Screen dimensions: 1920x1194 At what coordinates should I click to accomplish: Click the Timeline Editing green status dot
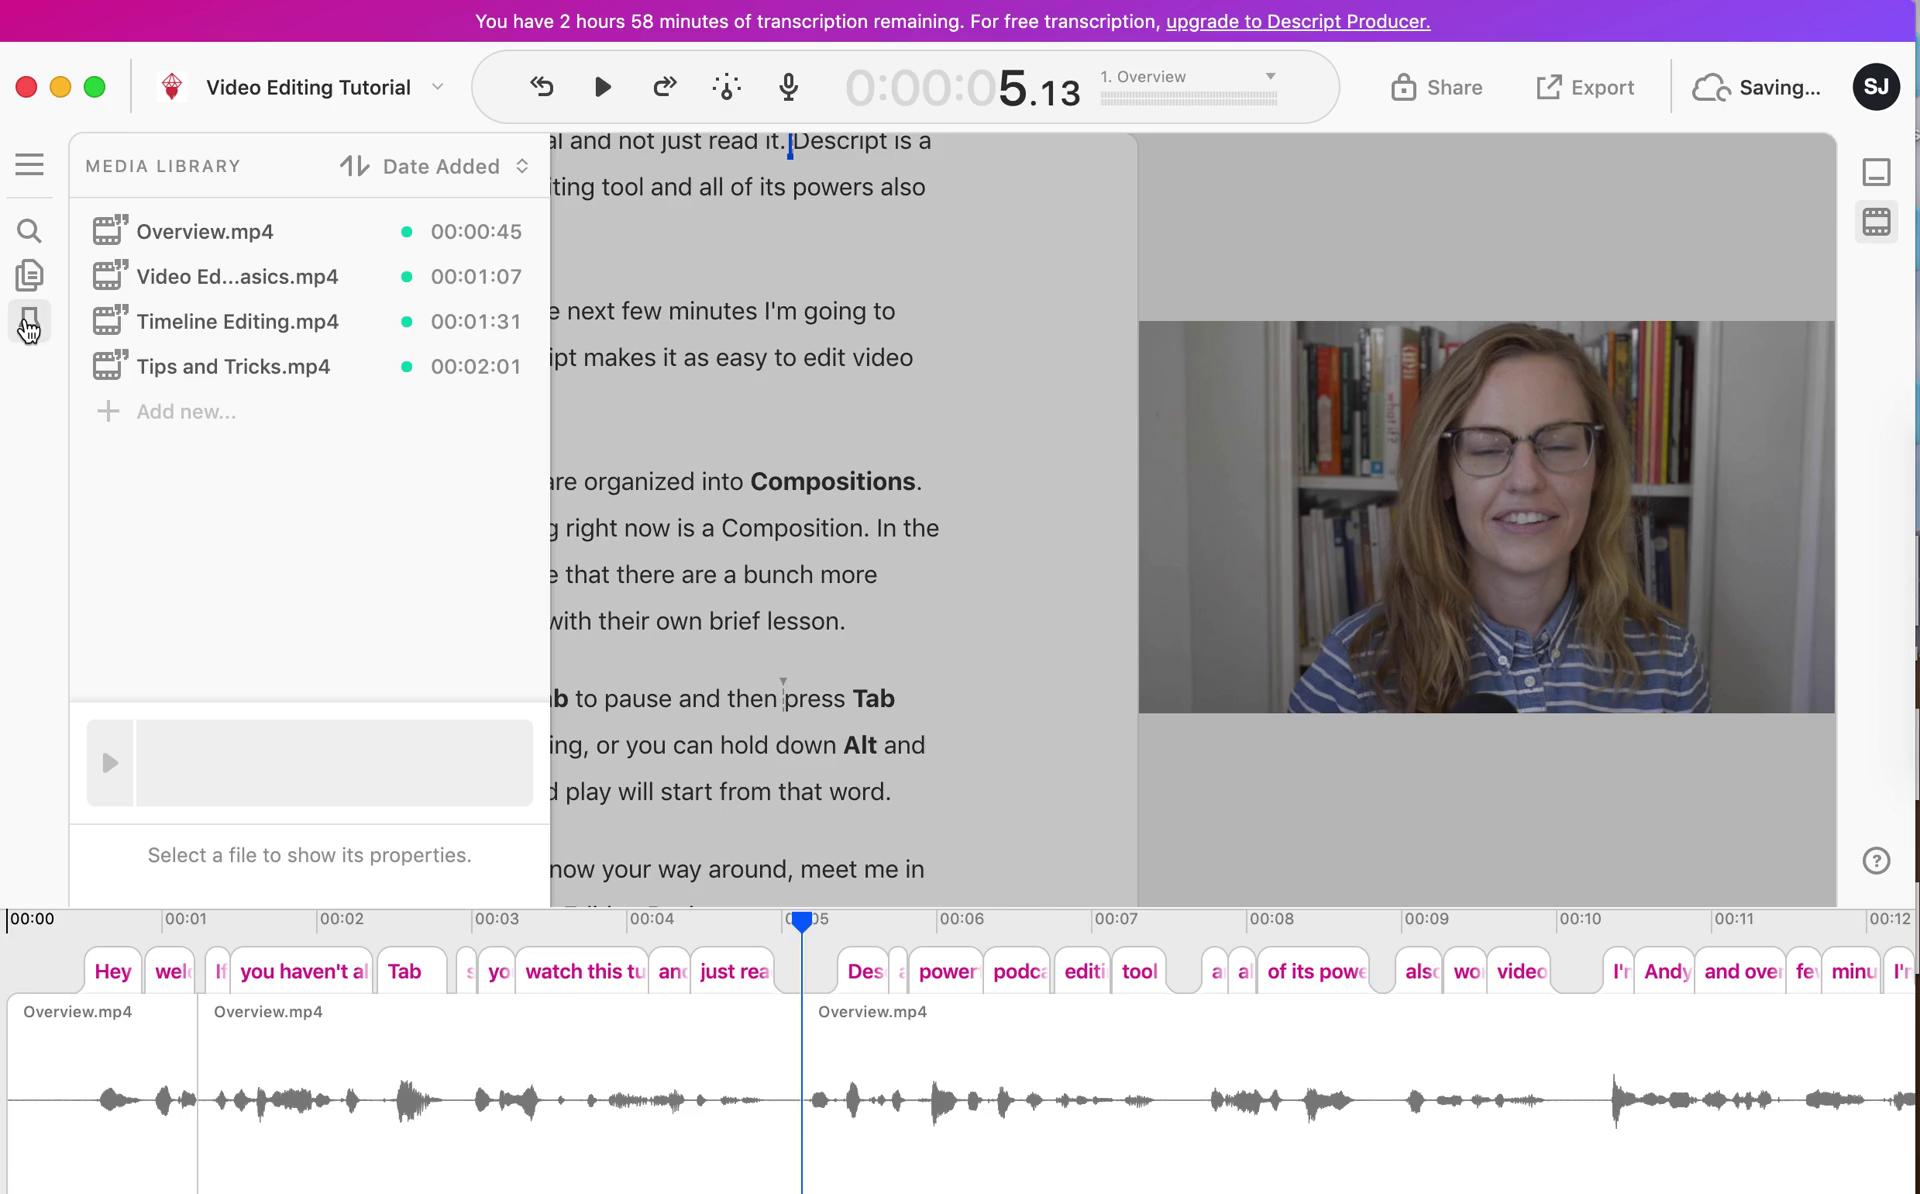click(x=406, y=321)
